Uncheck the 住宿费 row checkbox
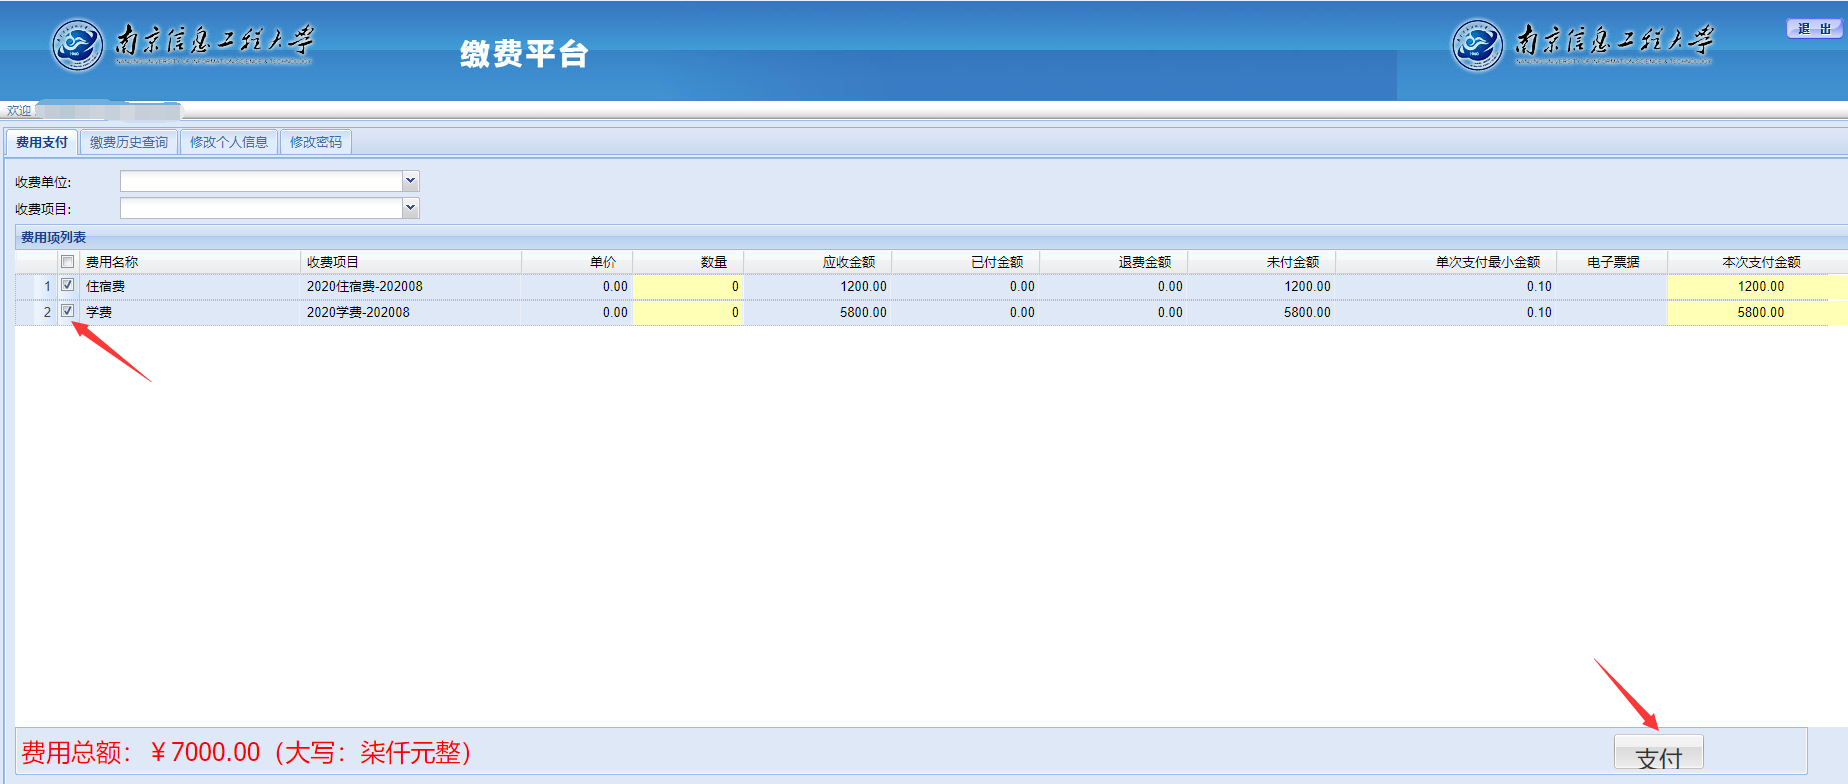 (68, 286)
